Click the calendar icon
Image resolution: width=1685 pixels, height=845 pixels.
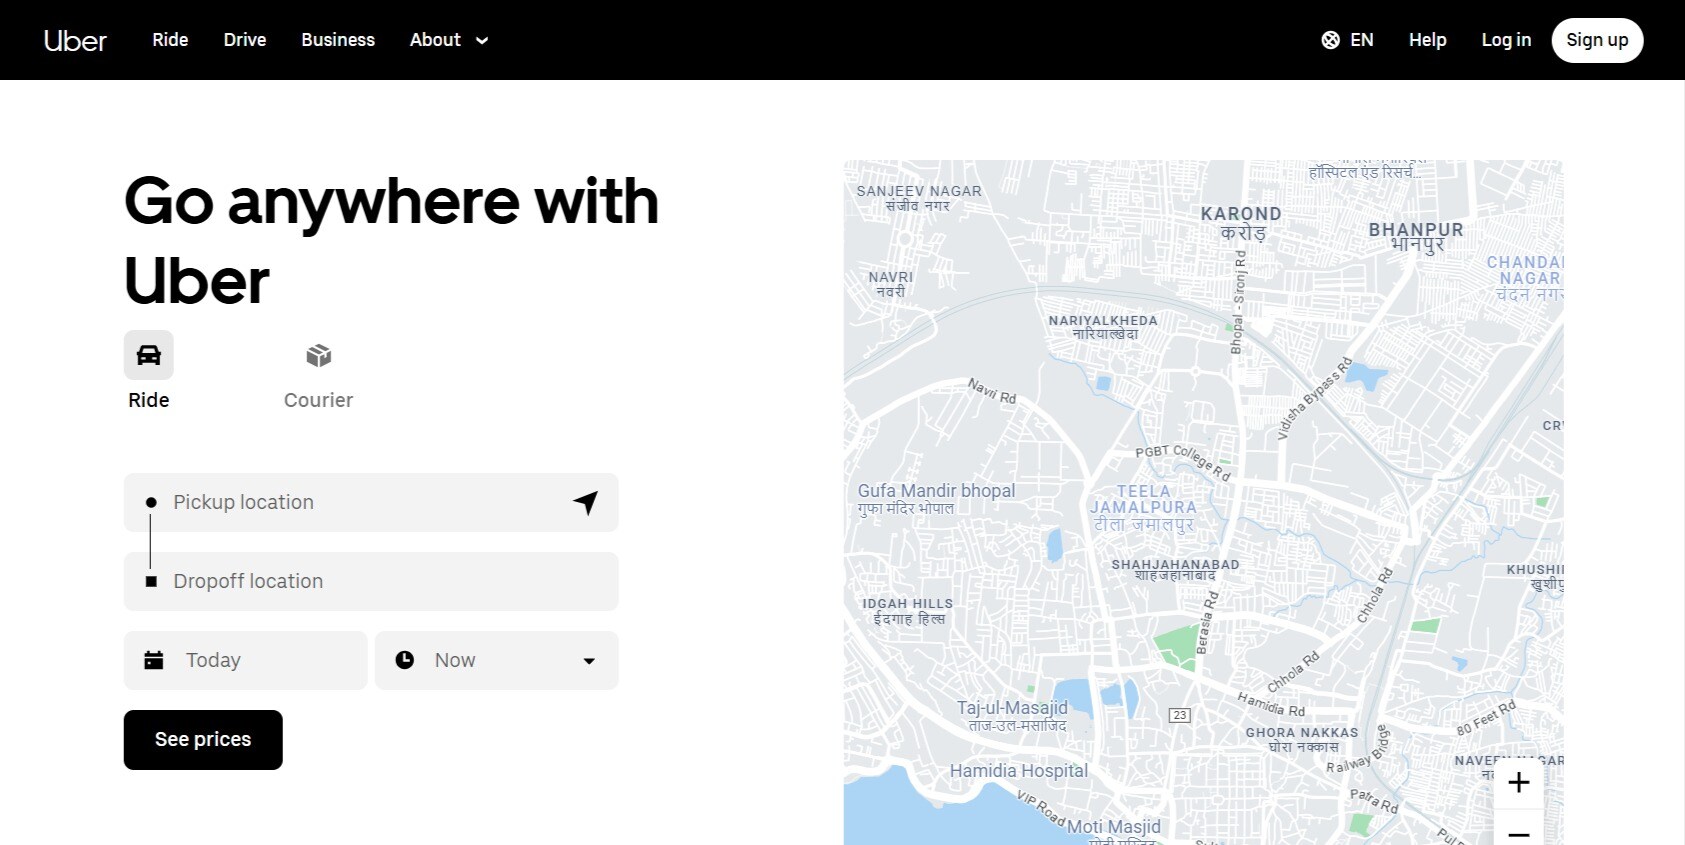(x=154, y=660)
